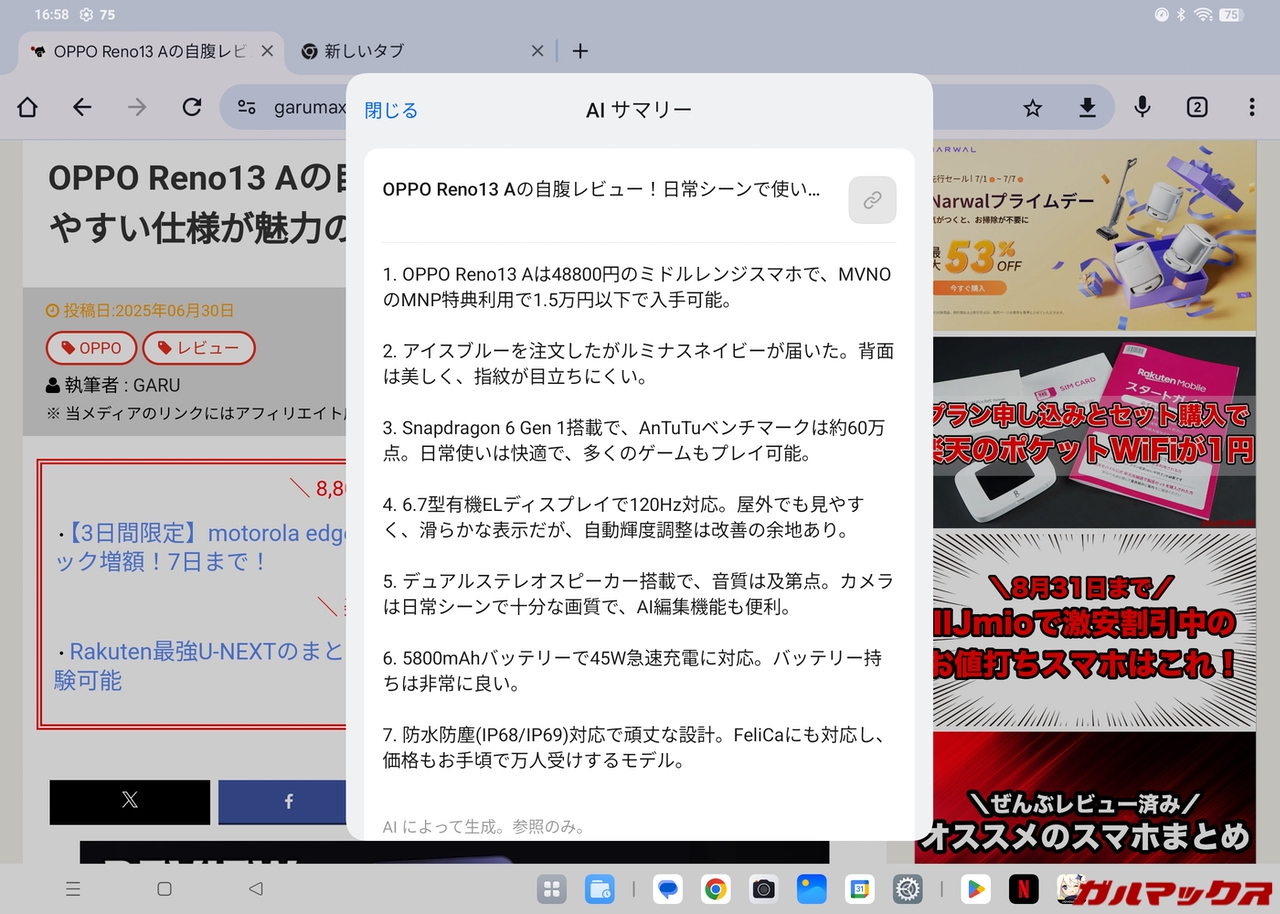Viewport: 1280px width, 914px height.
Task: Go forward with the browser forward arrow
Action: 137,107
